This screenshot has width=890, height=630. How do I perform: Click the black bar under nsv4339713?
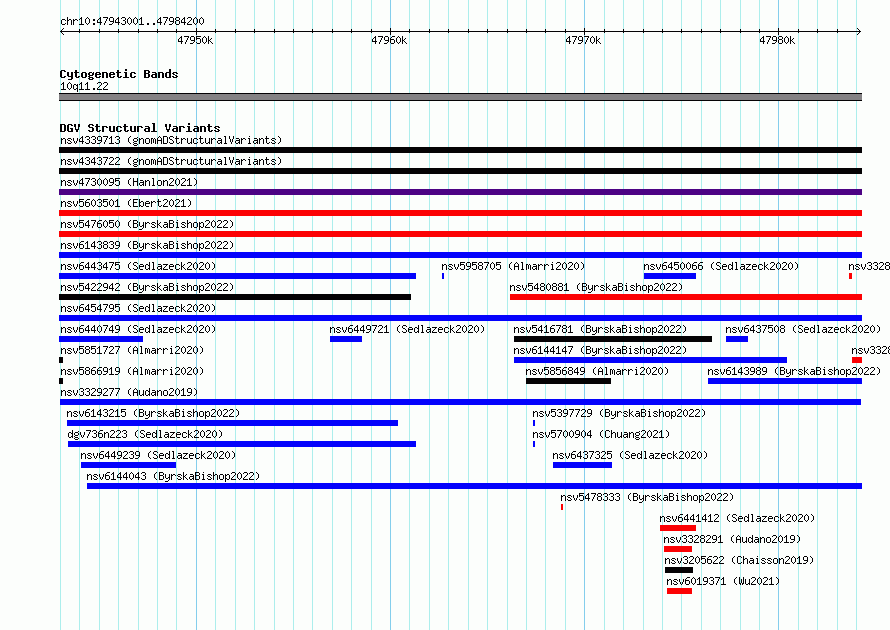[x=460, y=150]
